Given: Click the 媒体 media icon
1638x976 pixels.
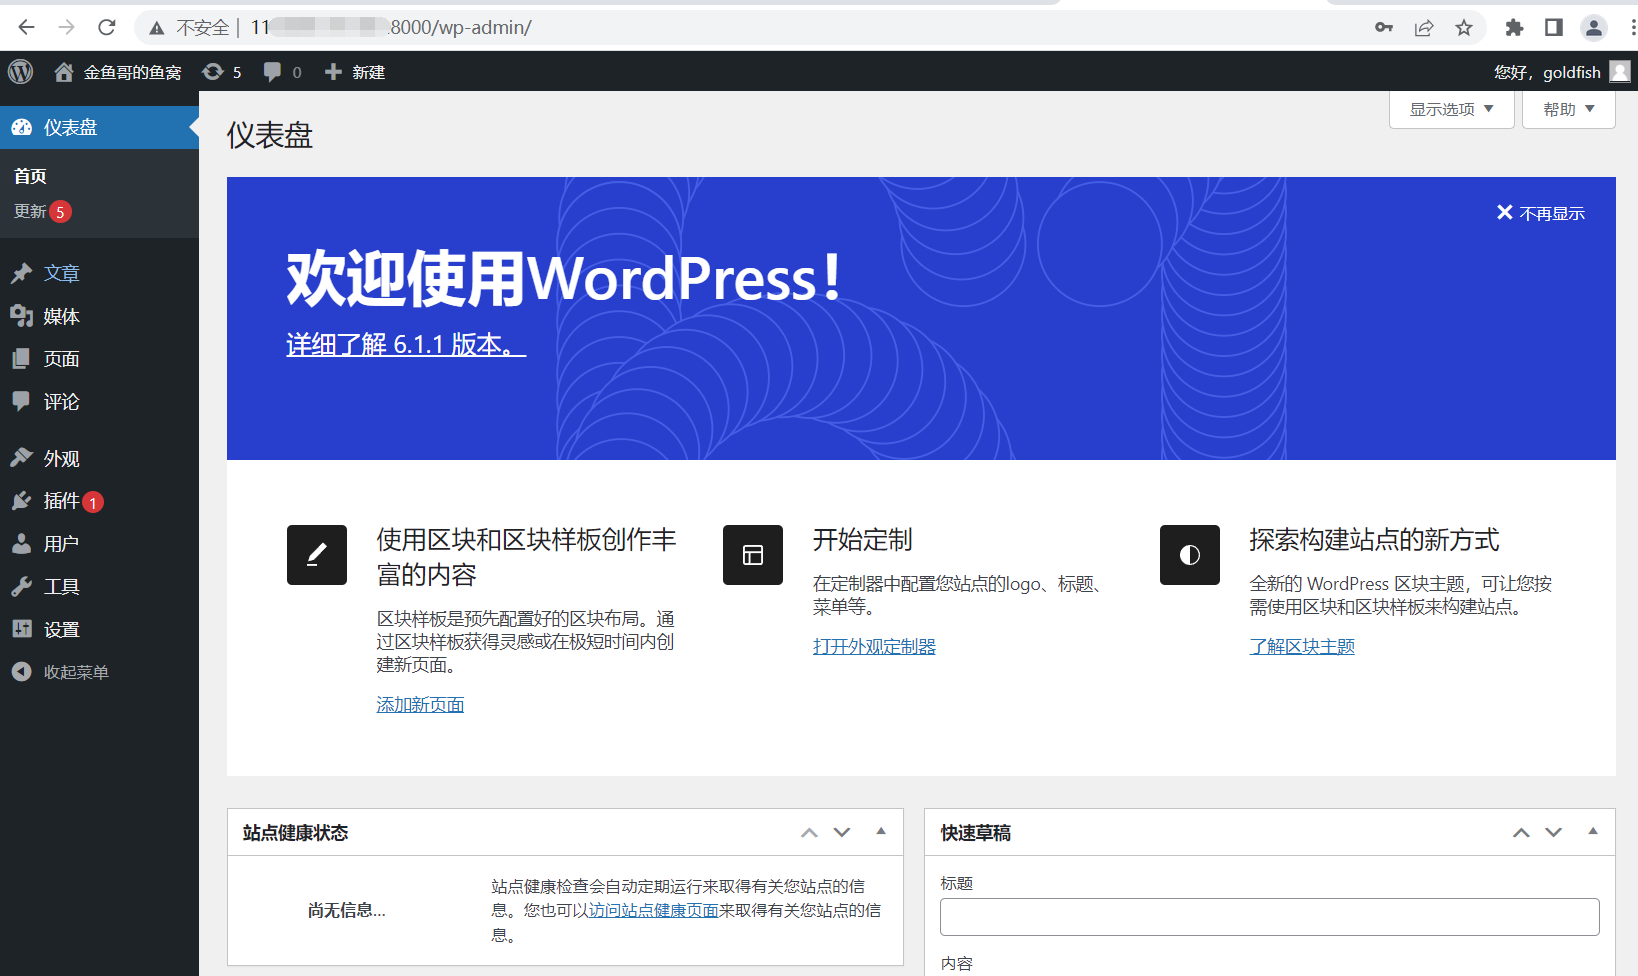Looking at the screenshot, I should click(22, 316).
